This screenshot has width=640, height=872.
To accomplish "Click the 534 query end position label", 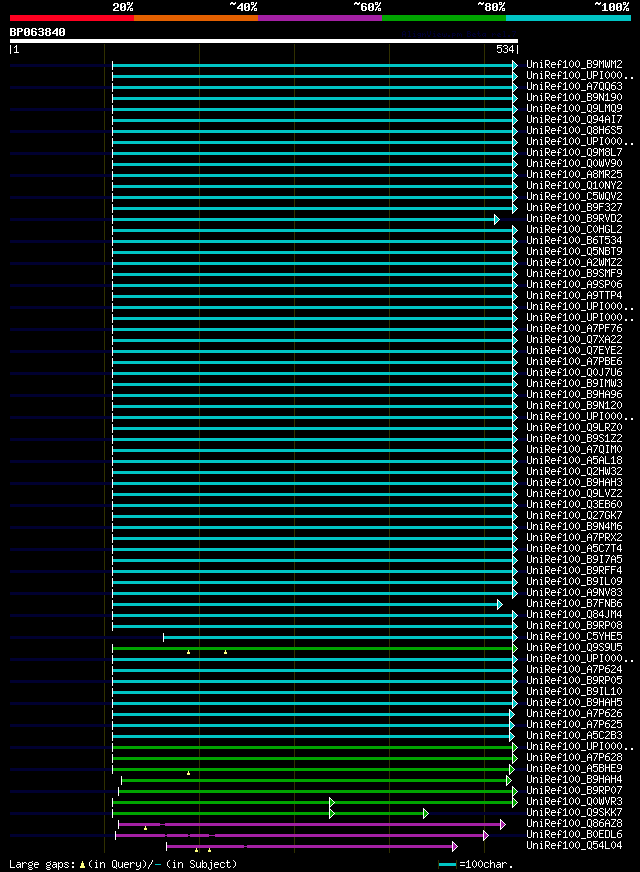I will click(x=505, y=49).
